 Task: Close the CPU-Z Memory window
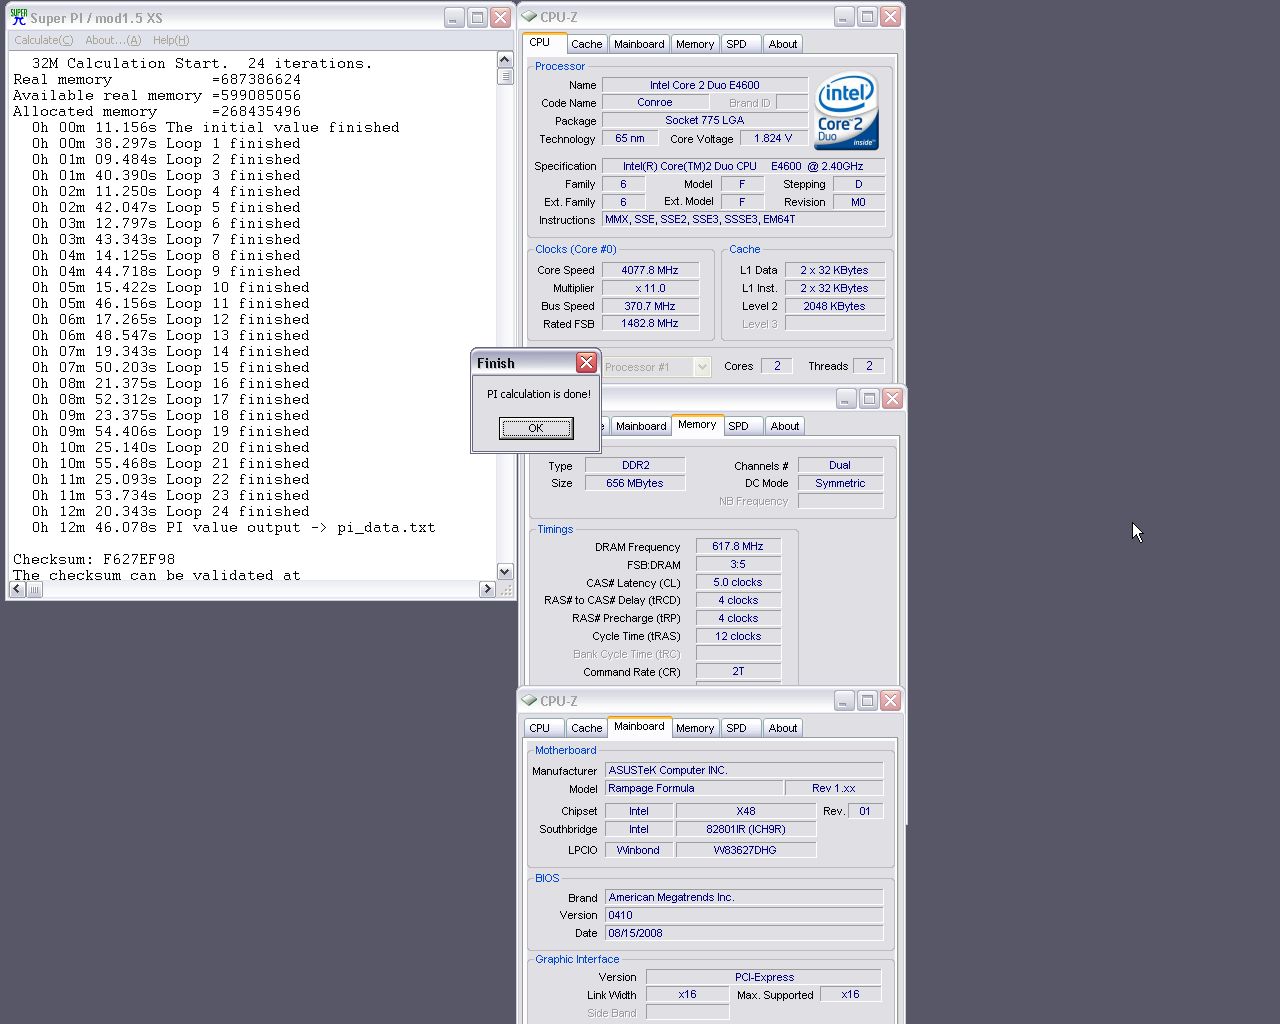click(x=892, y=399)
